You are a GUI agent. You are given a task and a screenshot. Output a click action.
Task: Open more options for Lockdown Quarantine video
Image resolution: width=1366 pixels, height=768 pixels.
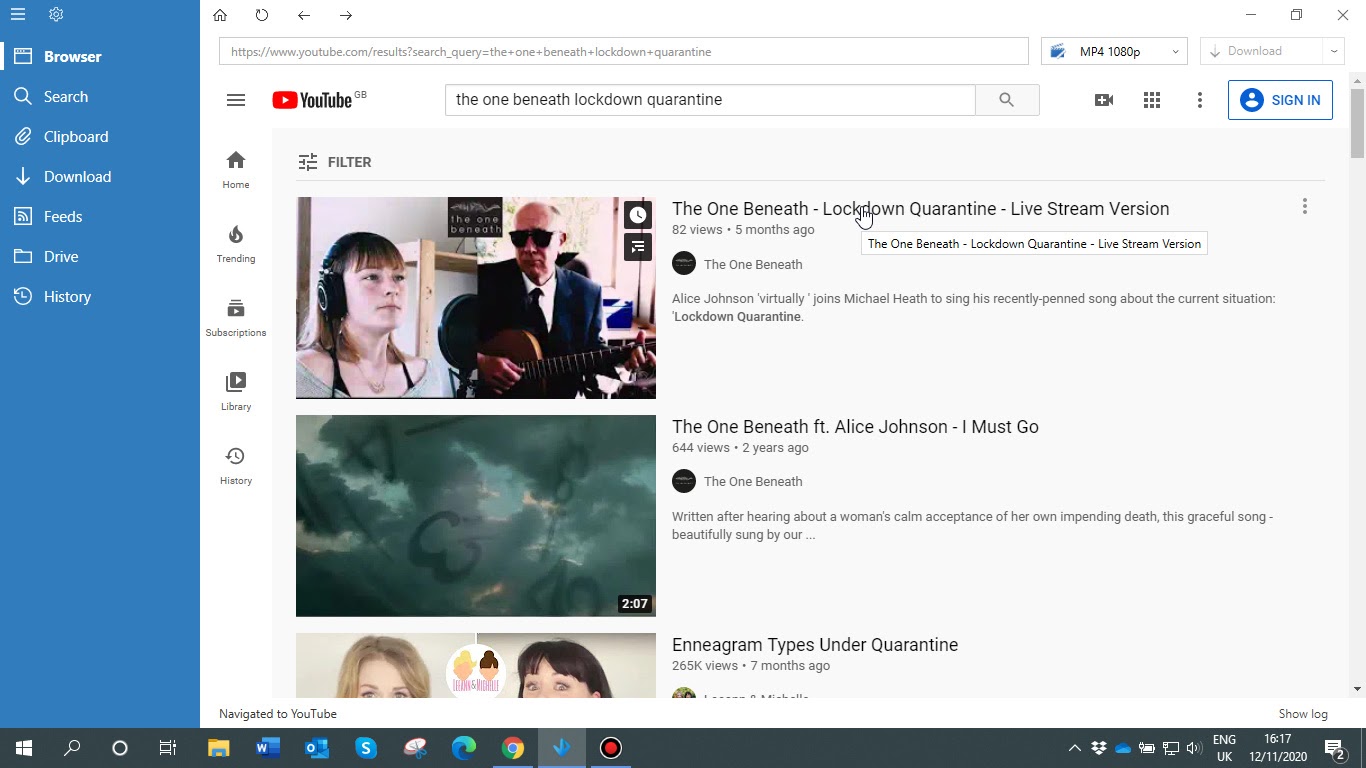pyautogui.click(x=1304, y=207)
